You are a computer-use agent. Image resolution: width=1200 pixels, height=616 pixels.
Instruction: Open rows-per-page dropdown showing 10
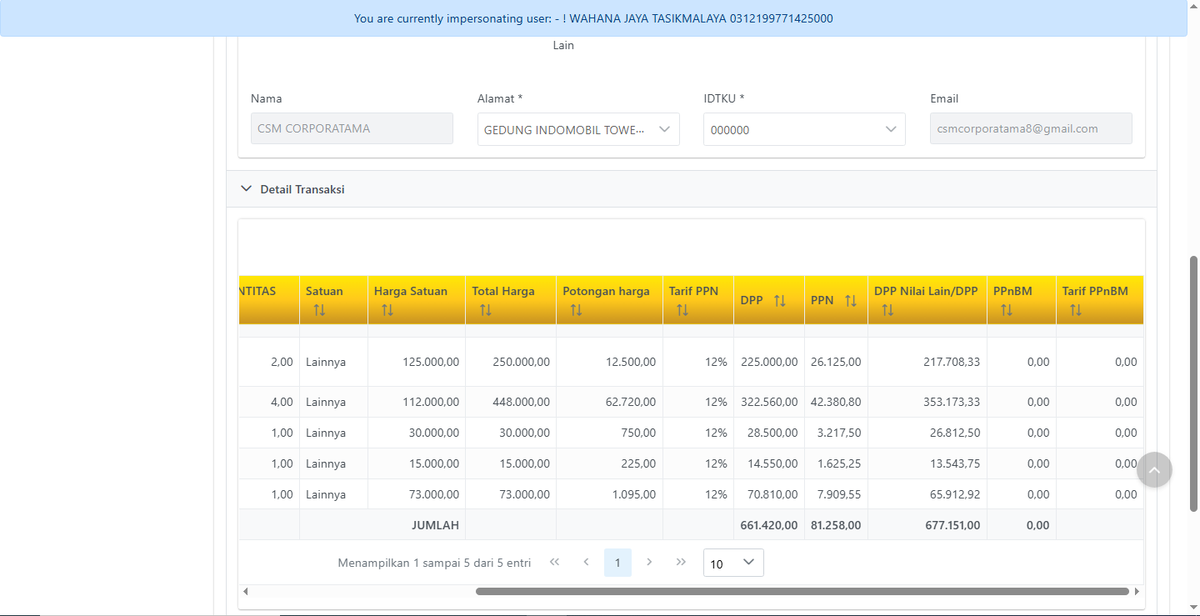click(733, 563)
